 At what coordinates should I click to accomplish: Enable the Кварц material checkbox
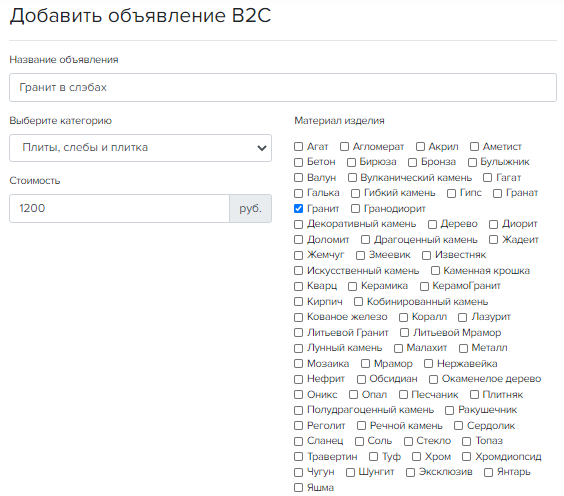[x=298, y=286]
